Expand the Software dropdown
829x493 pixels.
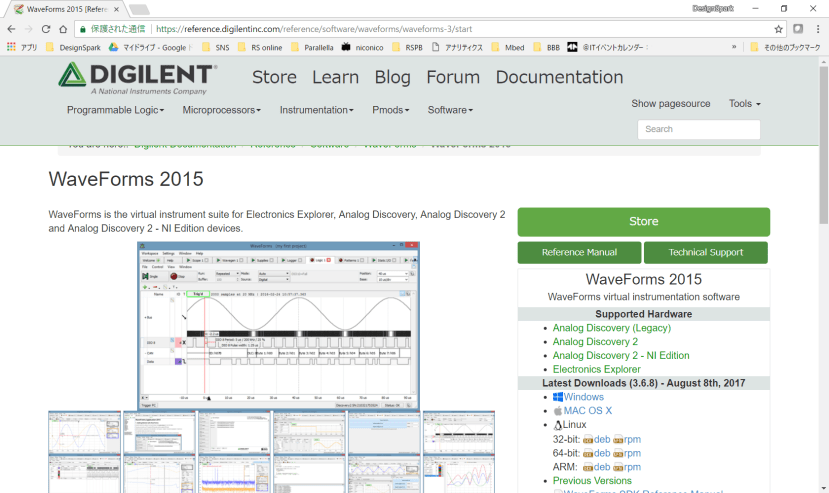450,110
